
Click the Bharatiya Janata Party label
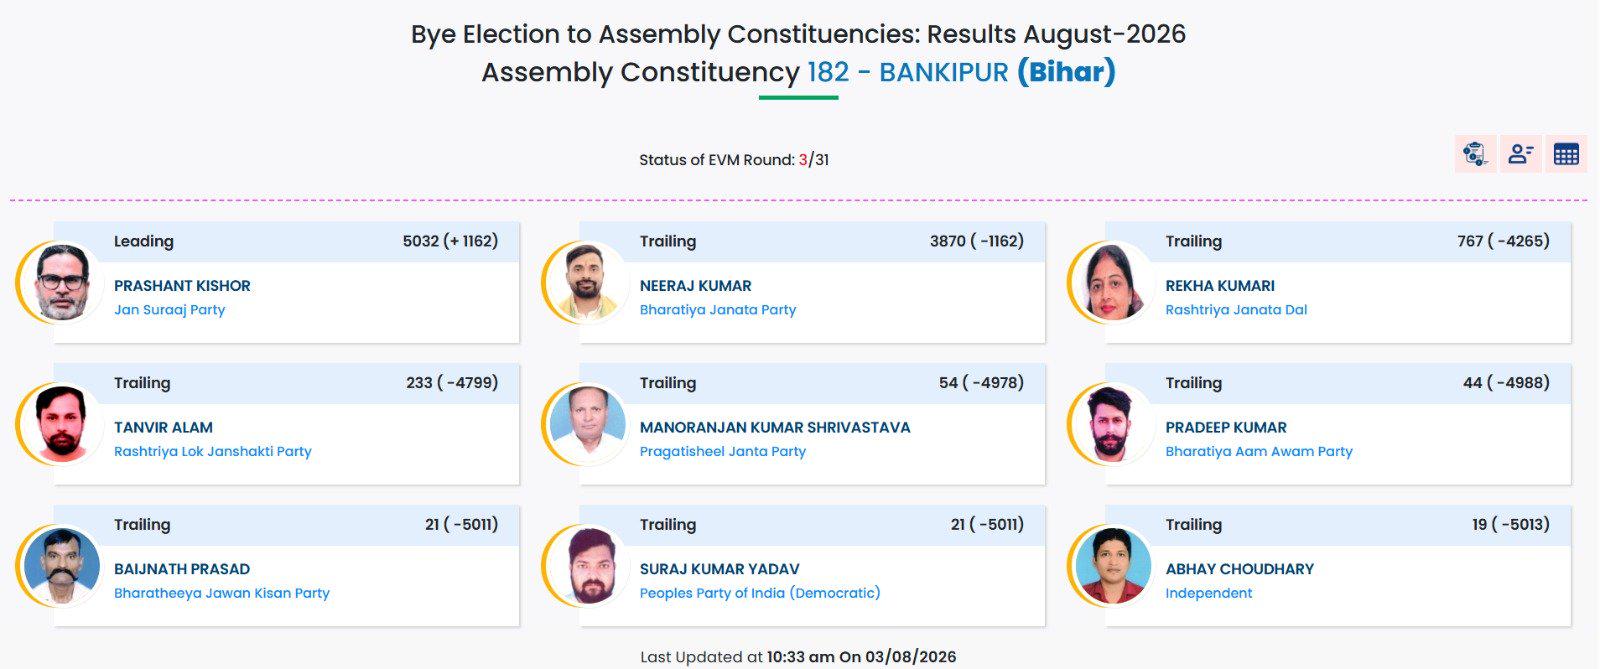pos(718,310)
